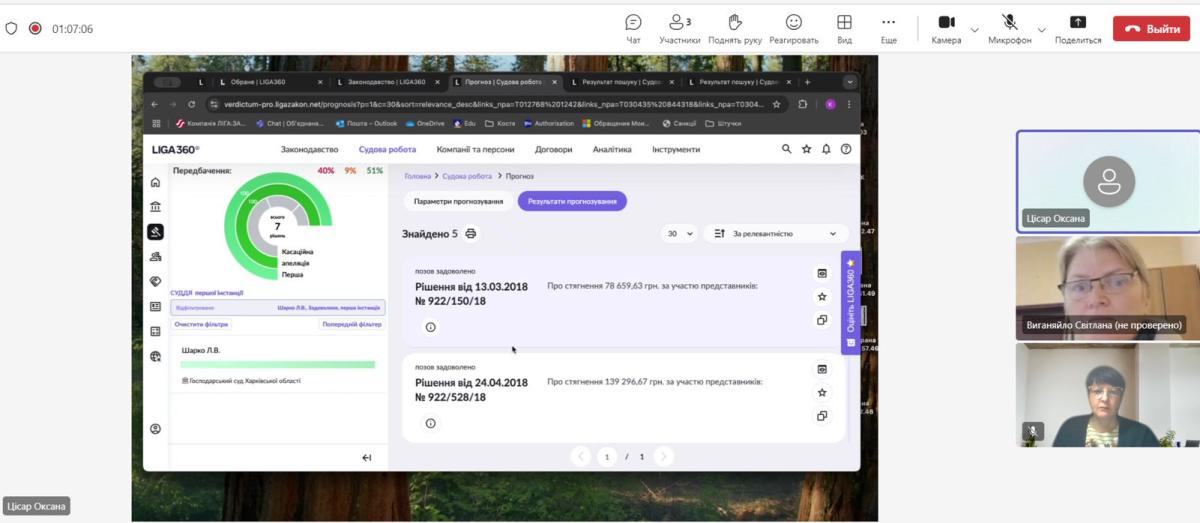The image size is (1200, 523).
Task: Expand the camera options chevron
Action: pyautogui.click(x=975, y=30)
